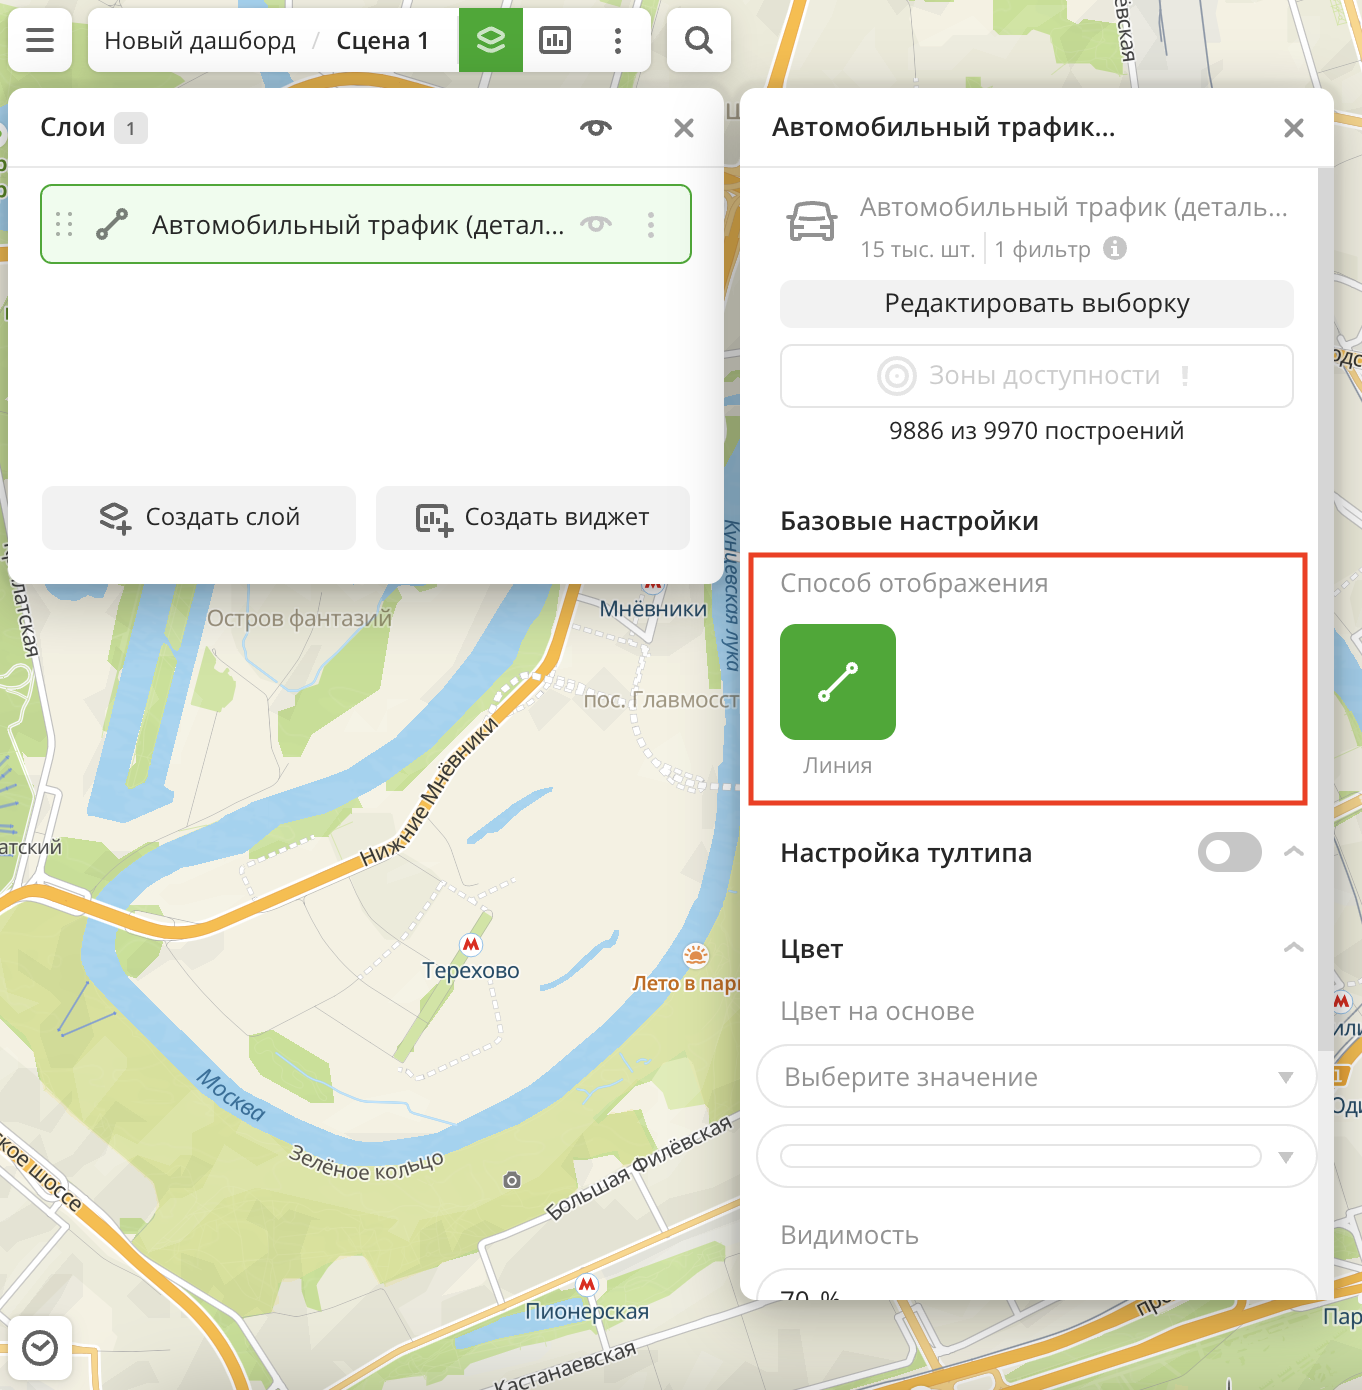
Task: Click Редактировать выборку button
Action: pos(1036,303)
